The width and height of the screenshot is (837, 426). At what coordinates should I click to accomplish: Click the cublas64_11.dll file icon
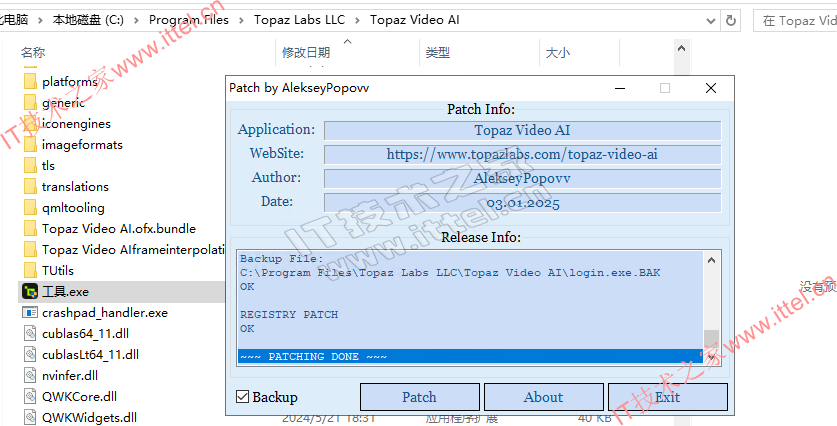coord(30,334)
